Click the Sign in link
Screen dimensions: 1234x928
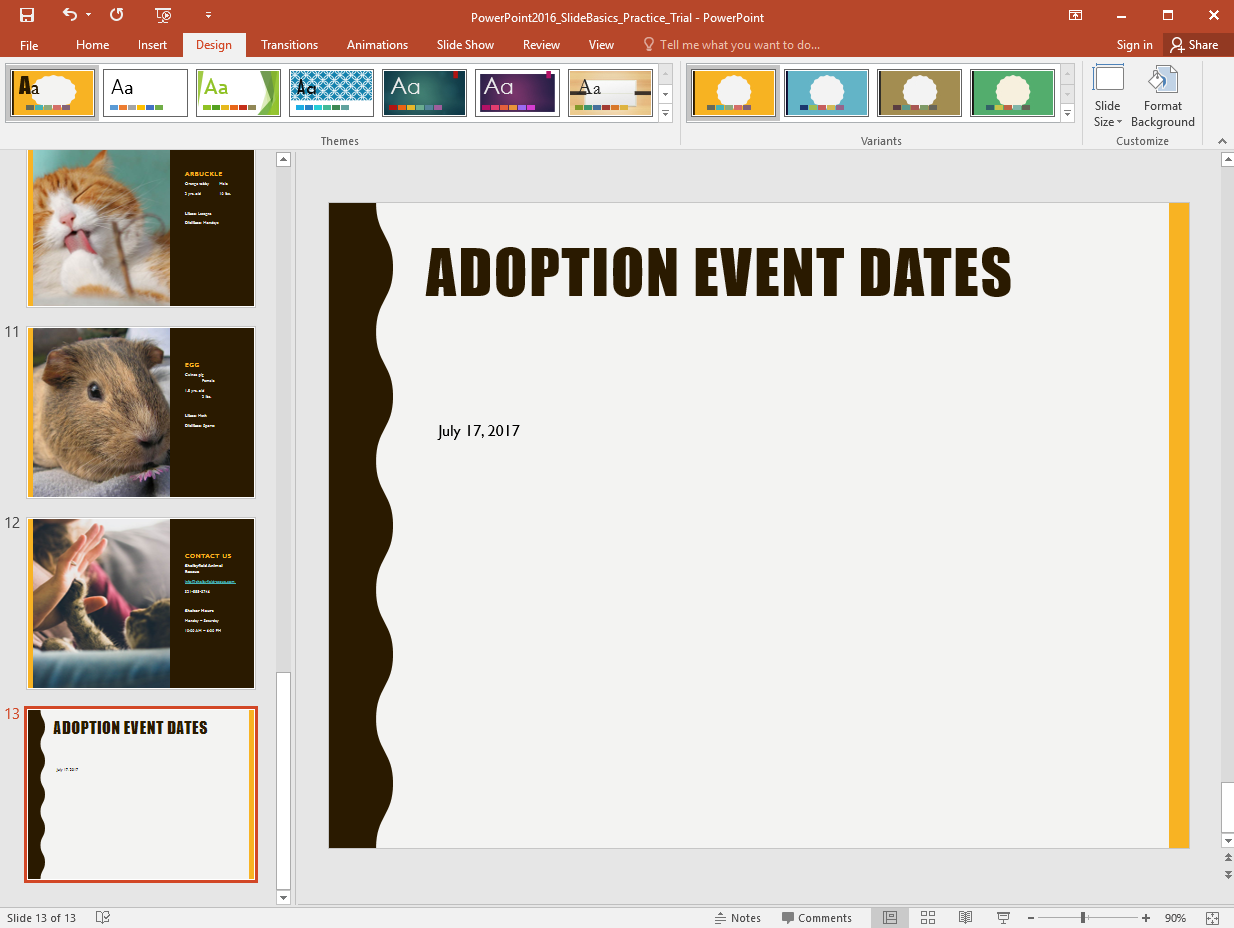tap(1134, 45)
